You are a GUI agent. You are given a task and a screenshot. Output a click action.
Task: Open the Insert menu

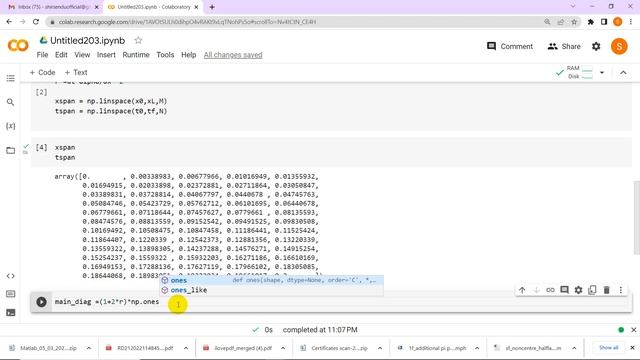106,55
